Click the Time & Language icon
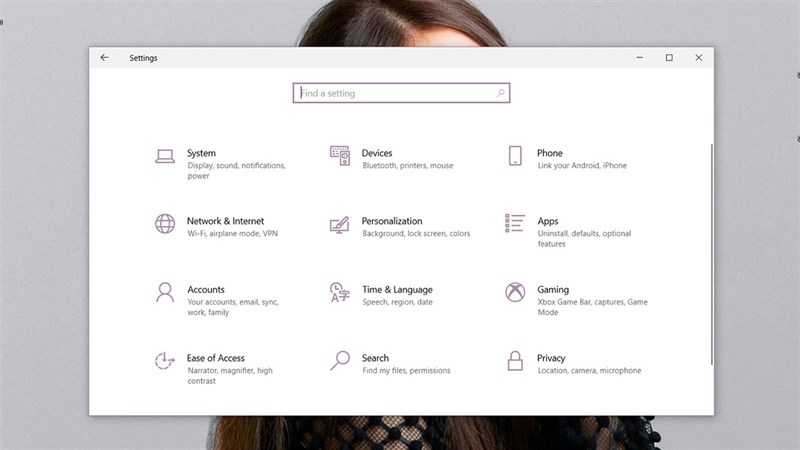 340,292
